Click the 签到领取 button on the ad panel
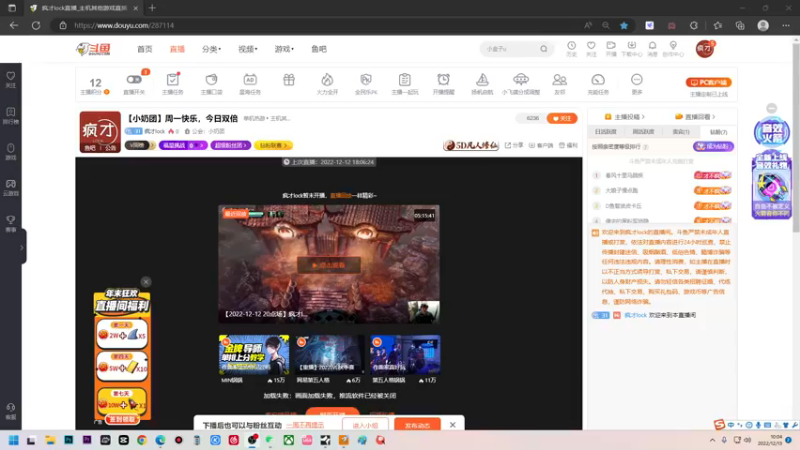 122,419
